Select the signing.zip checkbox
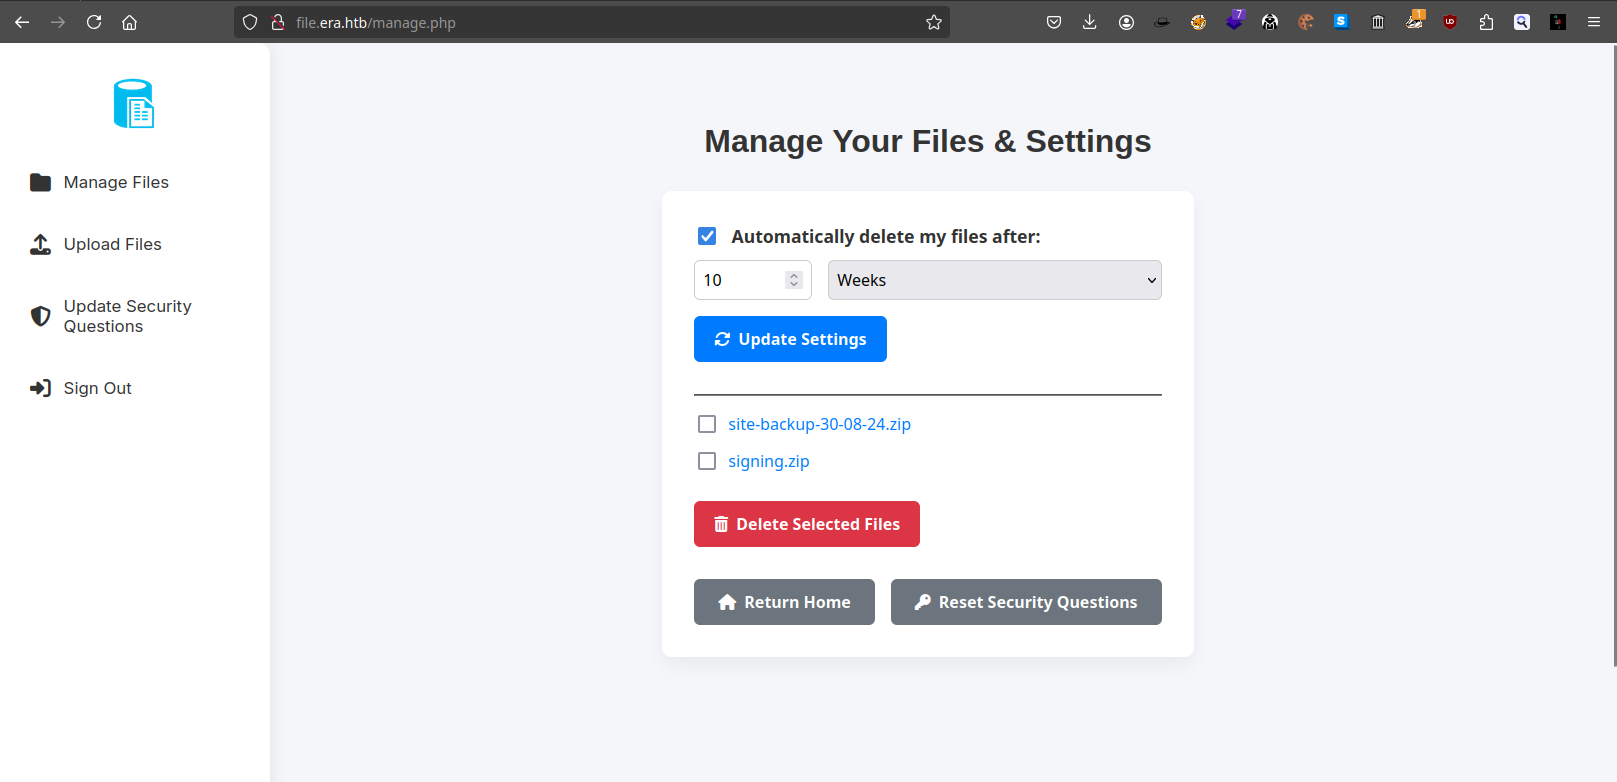Image resolution: width=1617 pixels, height=782 pixels. pos(707,461)
